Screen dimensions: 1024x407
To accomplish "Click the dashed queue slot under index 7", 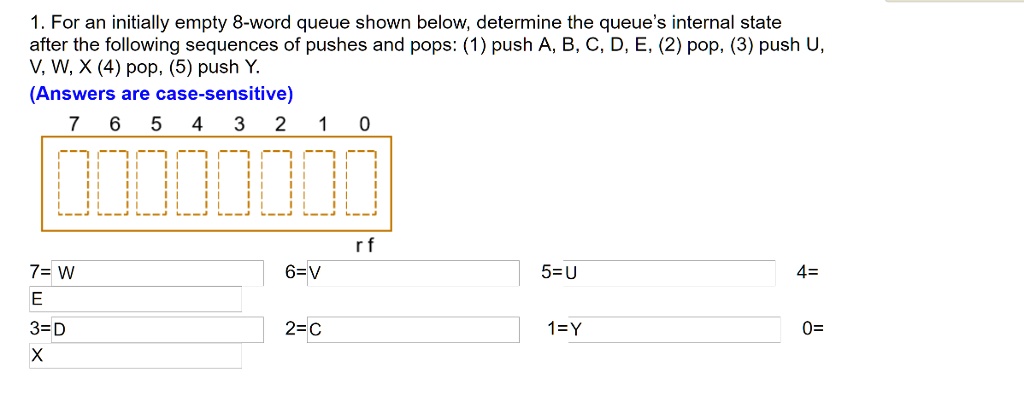I will (74, 183).
